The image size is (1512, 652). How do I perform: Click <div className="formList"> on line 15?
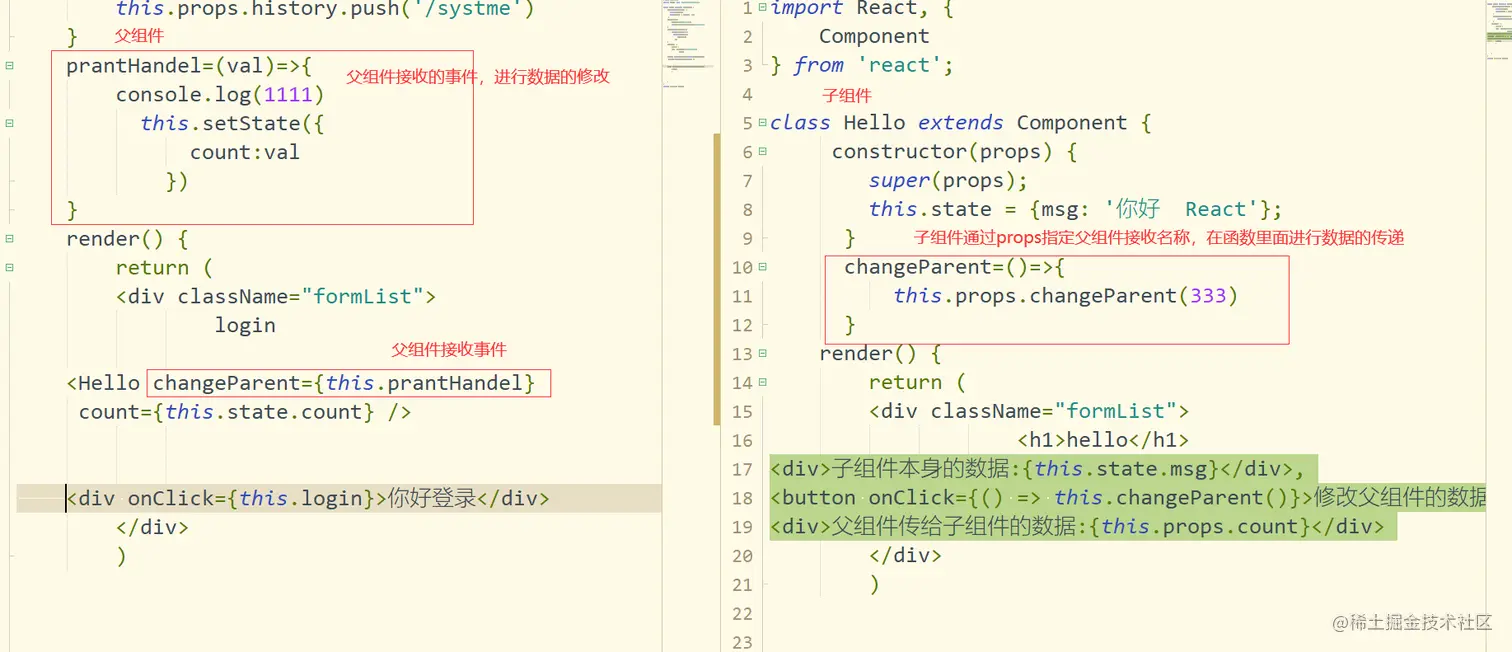1029,411
